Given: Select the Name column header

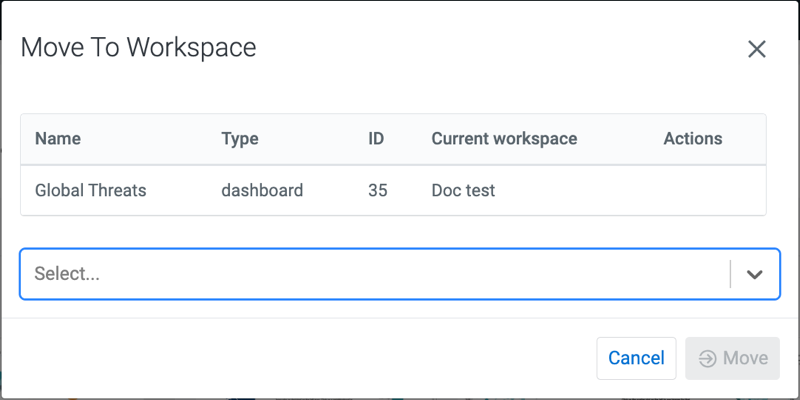Looking at the screenshot, I should coord(58,139).
